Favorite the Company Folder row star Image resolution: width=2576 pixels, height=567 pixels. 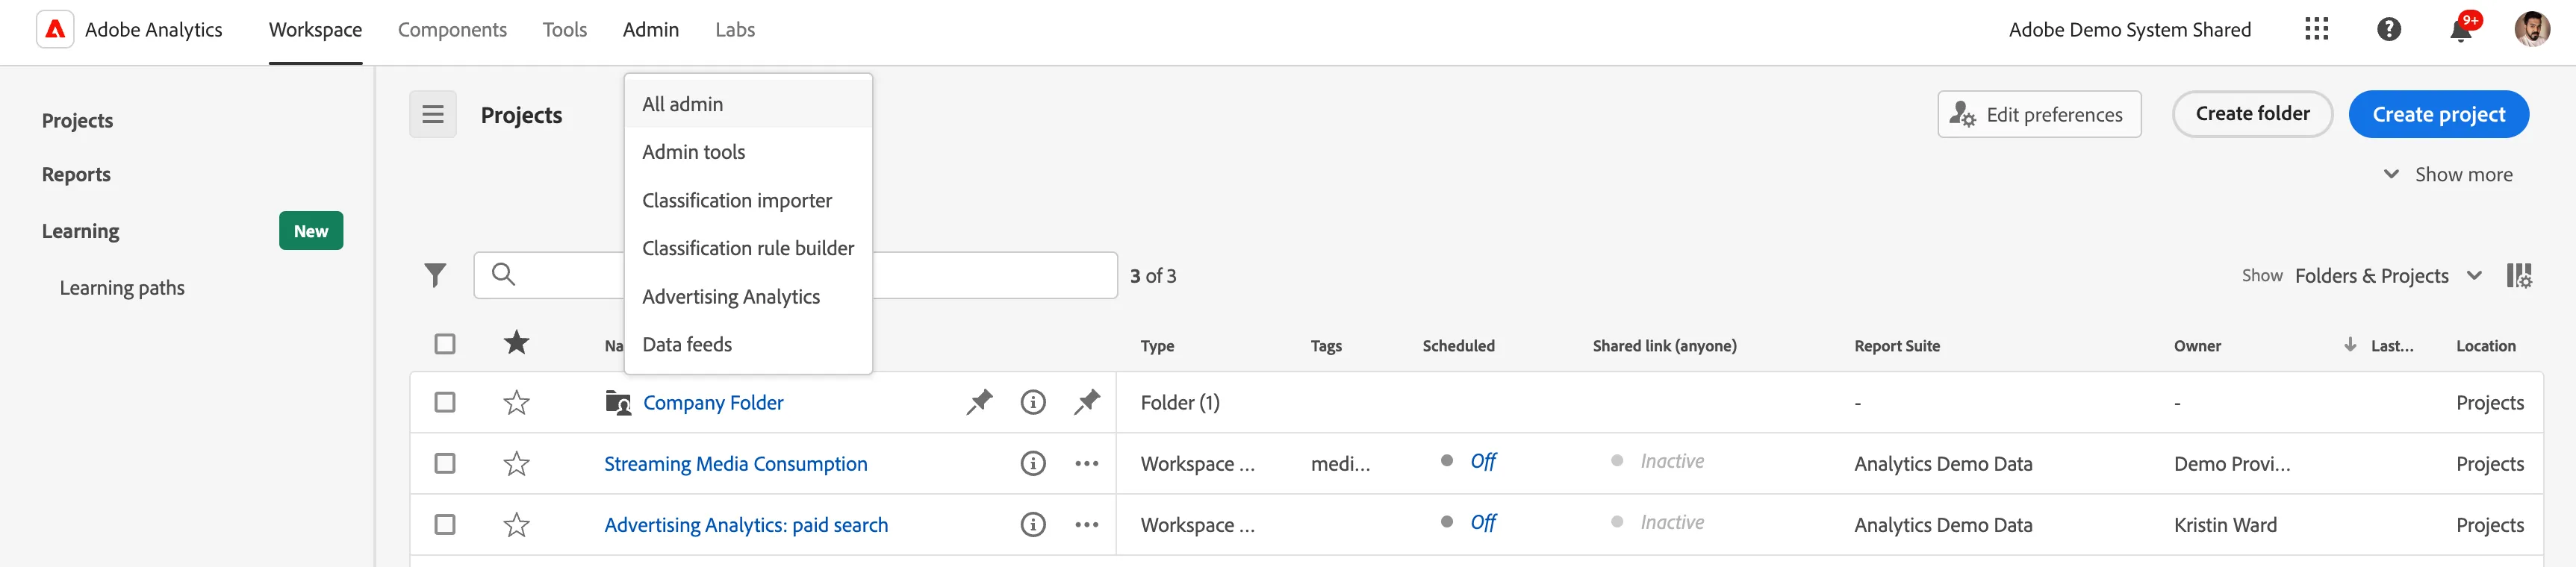coord(516,402)
